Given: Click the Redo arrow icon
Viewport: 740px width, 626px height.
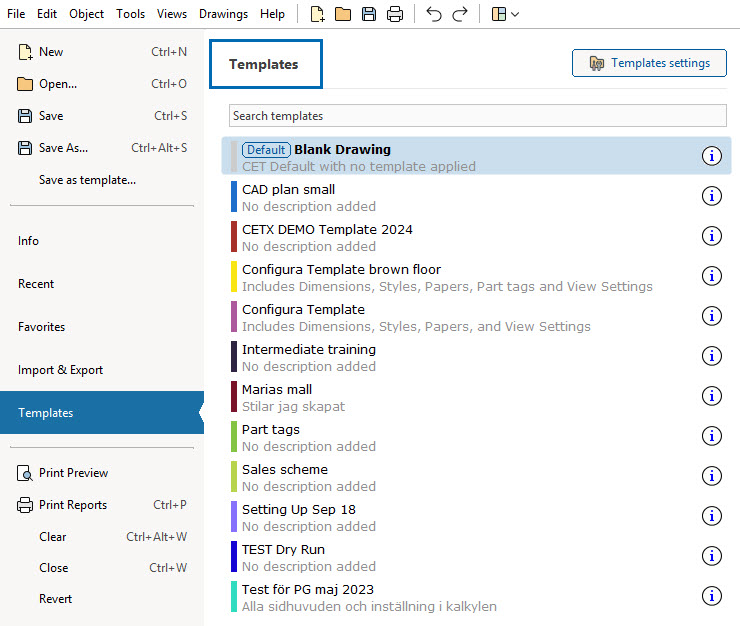Looking at the screenshot, I should (x=459, y=14).
